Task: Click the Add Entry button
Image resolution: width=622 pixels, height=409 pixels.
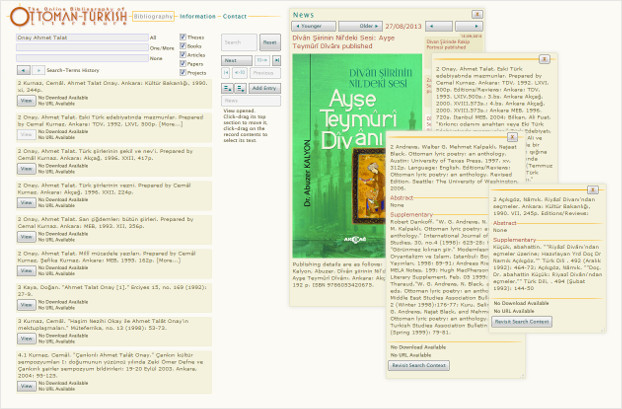Action: coord(264,88)
